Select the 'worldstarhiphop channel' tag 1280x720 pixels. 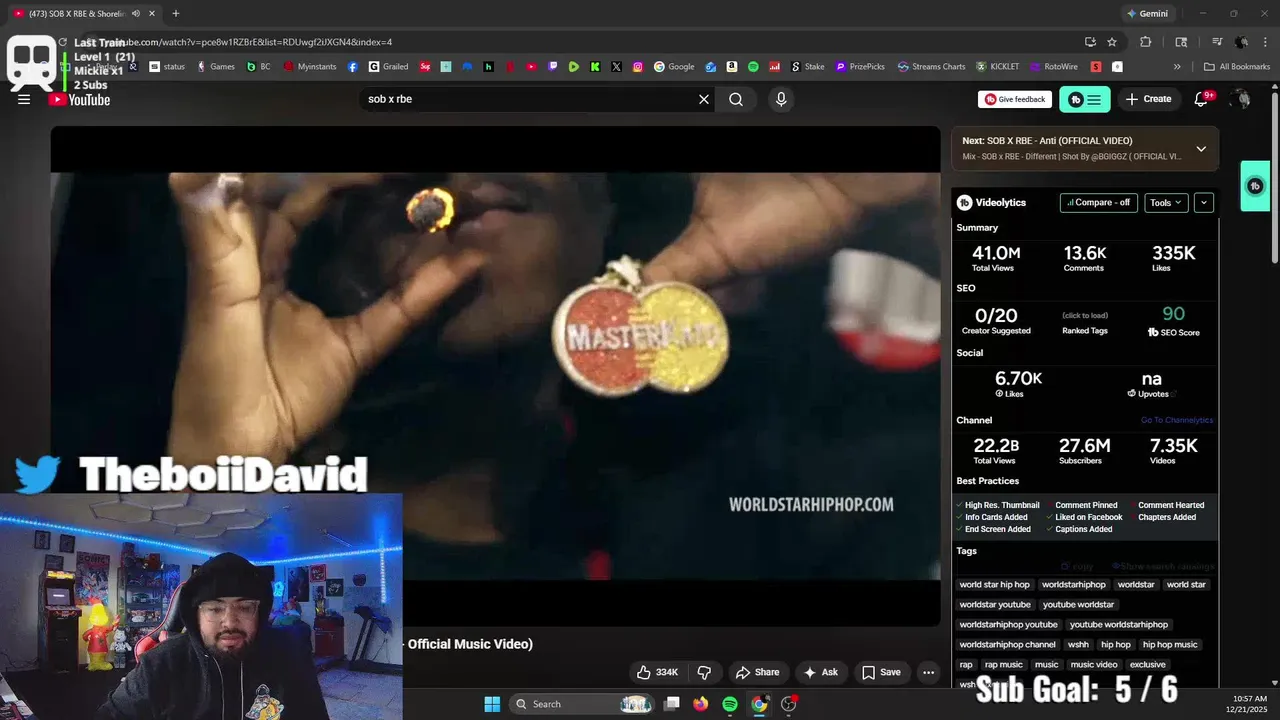click(1007, 644)
